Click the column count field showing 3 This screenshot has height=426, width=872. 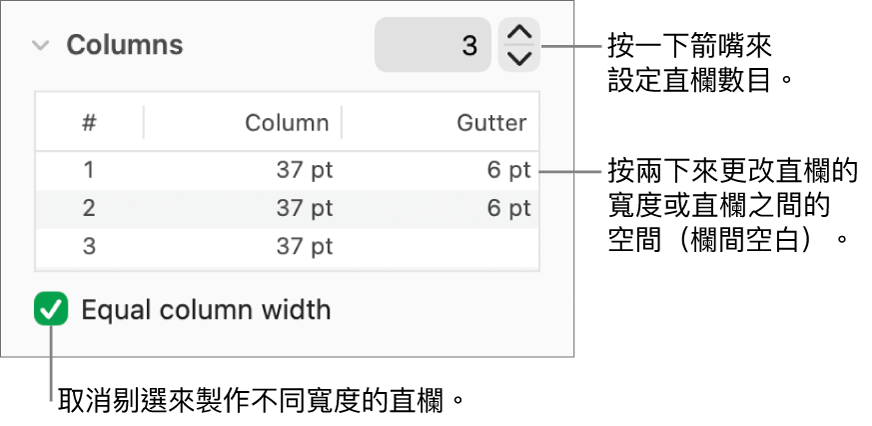coord(433,45)
